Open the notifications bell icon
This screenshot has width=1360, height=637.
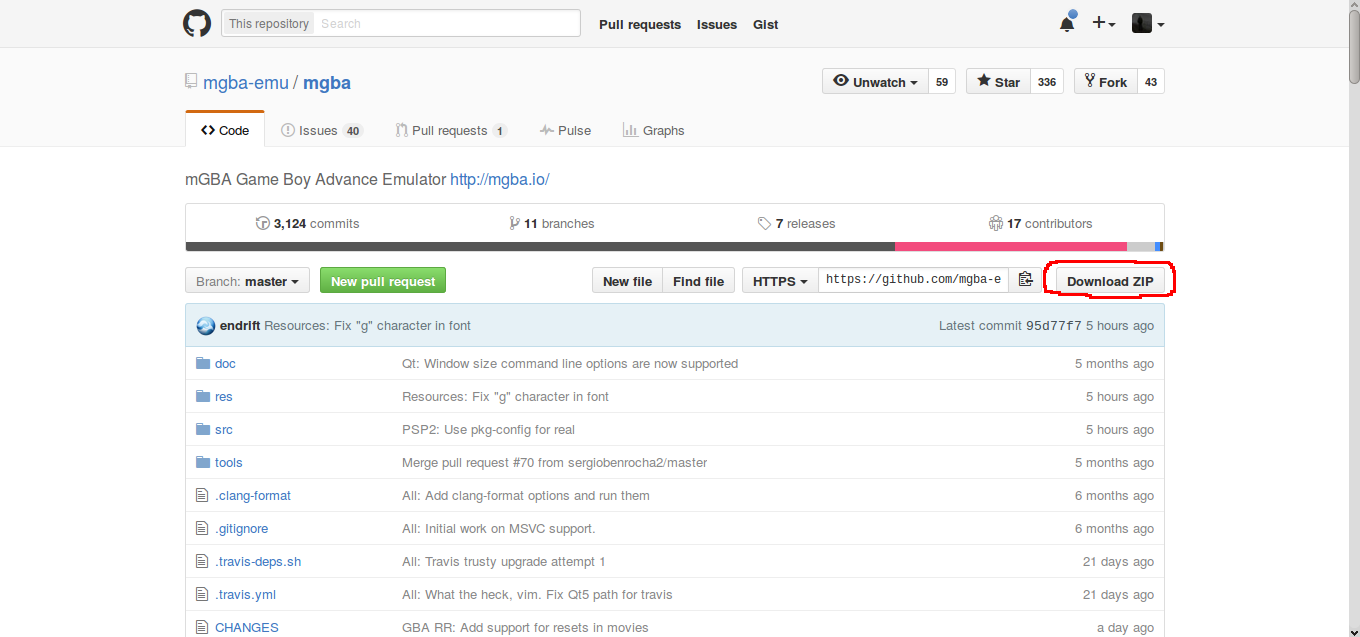[x=1067, y=23]
